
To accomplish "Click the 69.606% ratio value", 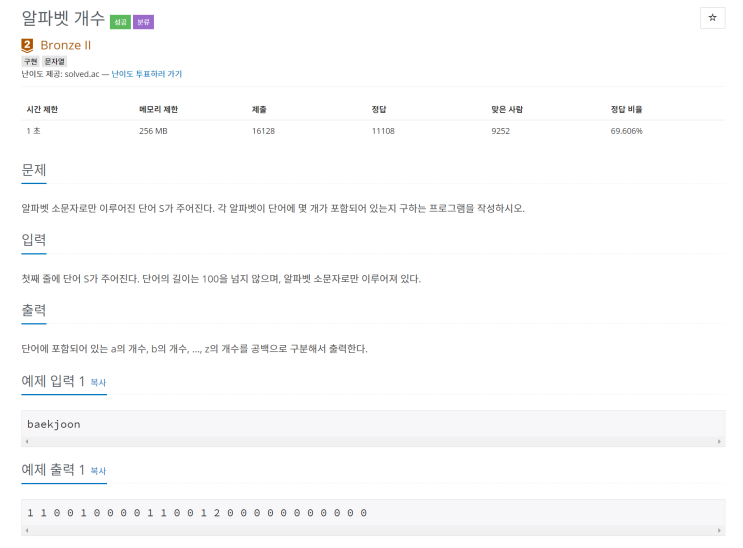I will 626,131.
